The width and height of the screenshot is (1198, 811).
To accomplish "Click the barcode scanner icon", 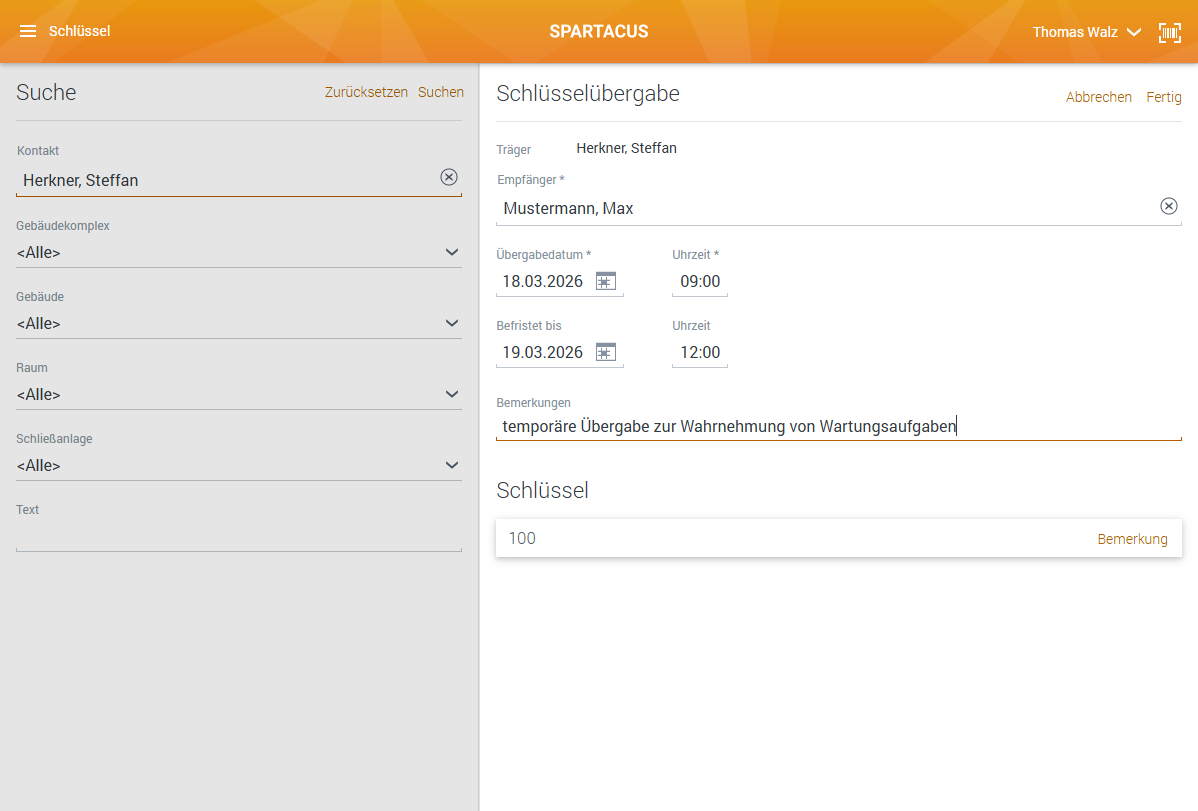I will [1169, 32].
